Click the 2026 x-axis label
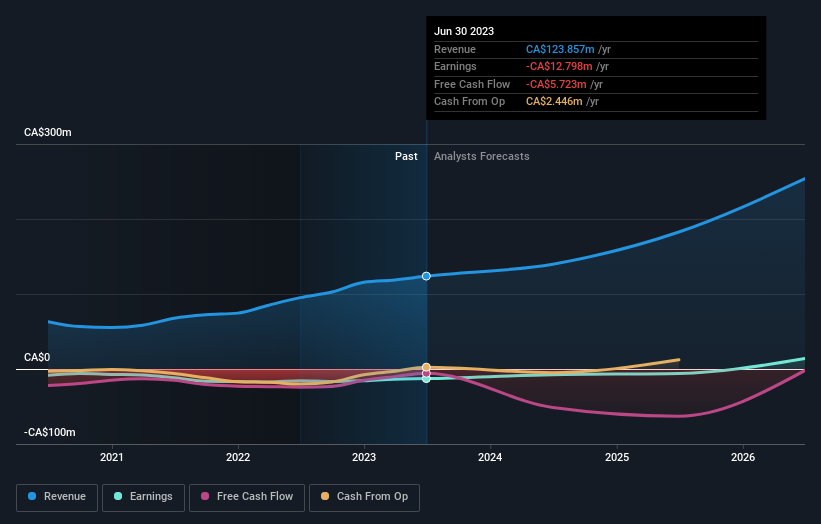The image size is (821, 524). [743, 457]
